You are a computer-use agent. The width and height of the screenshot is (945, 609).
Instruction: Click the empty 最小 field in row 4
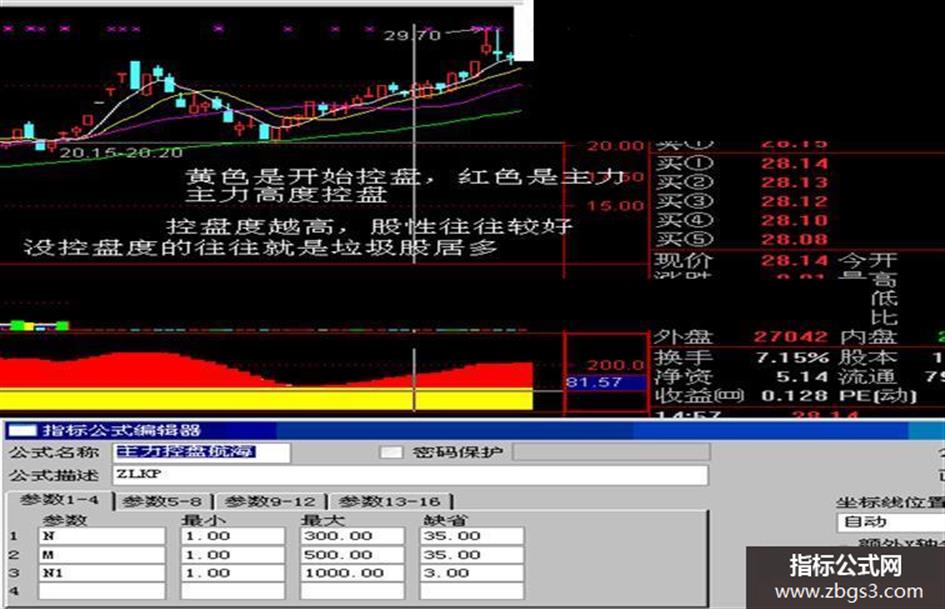[x=233, y=591]
